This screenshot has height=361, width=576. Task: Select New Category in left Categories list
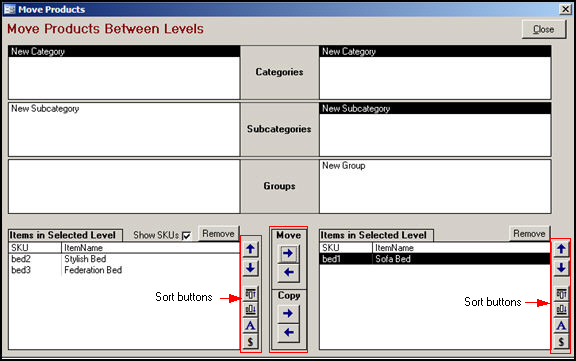[124, 51]
